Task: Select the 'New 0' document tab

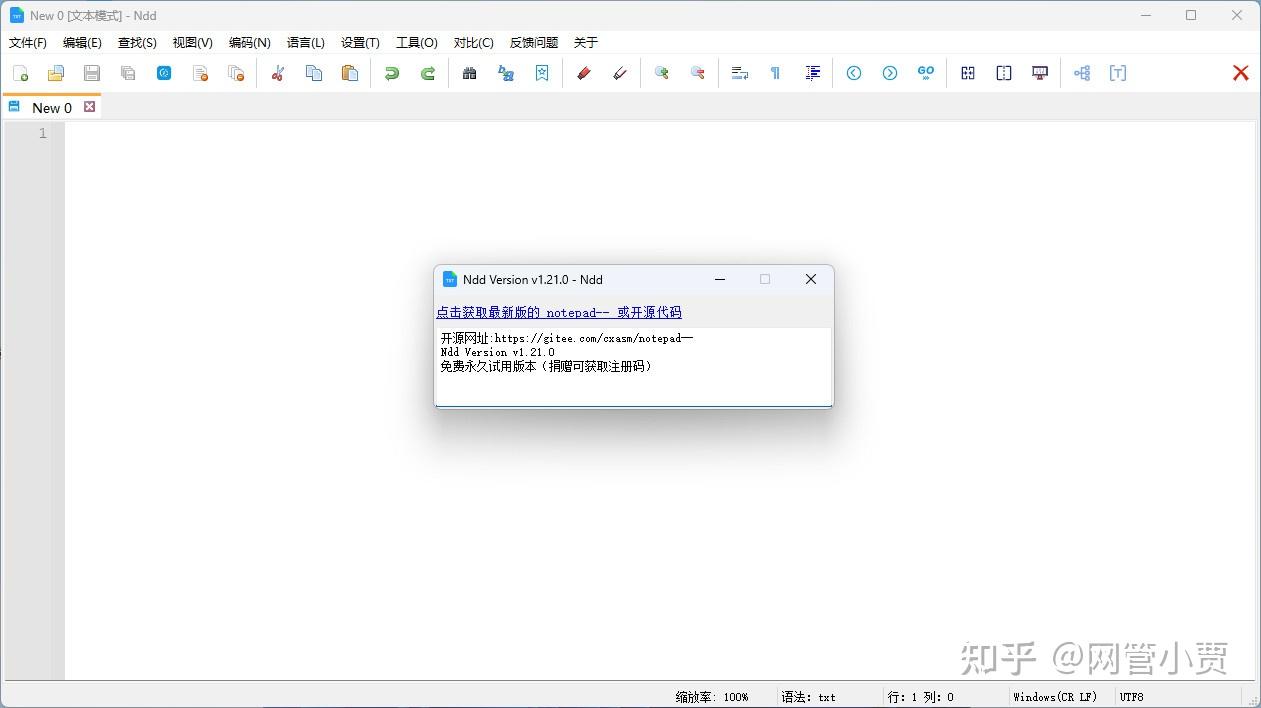Action: (x=50, y=107)
